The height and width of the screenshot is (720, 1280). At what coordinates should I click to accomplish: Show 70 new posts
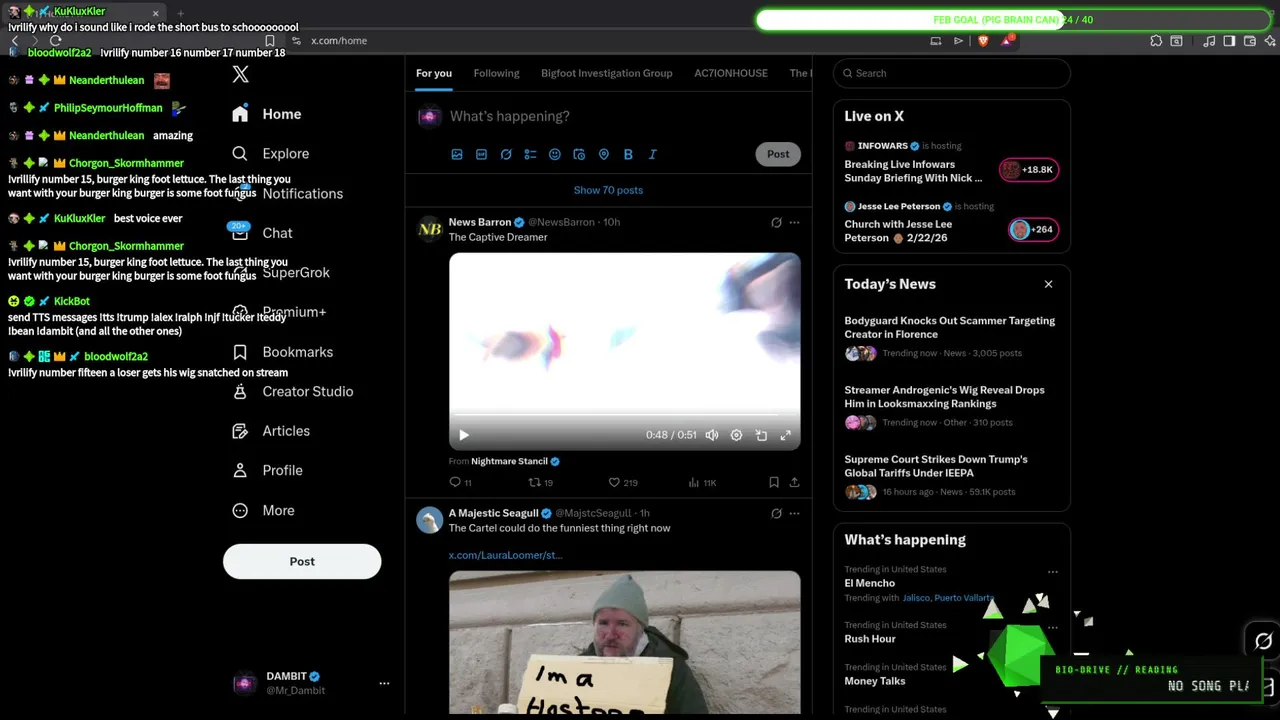(x=608, y=190)
